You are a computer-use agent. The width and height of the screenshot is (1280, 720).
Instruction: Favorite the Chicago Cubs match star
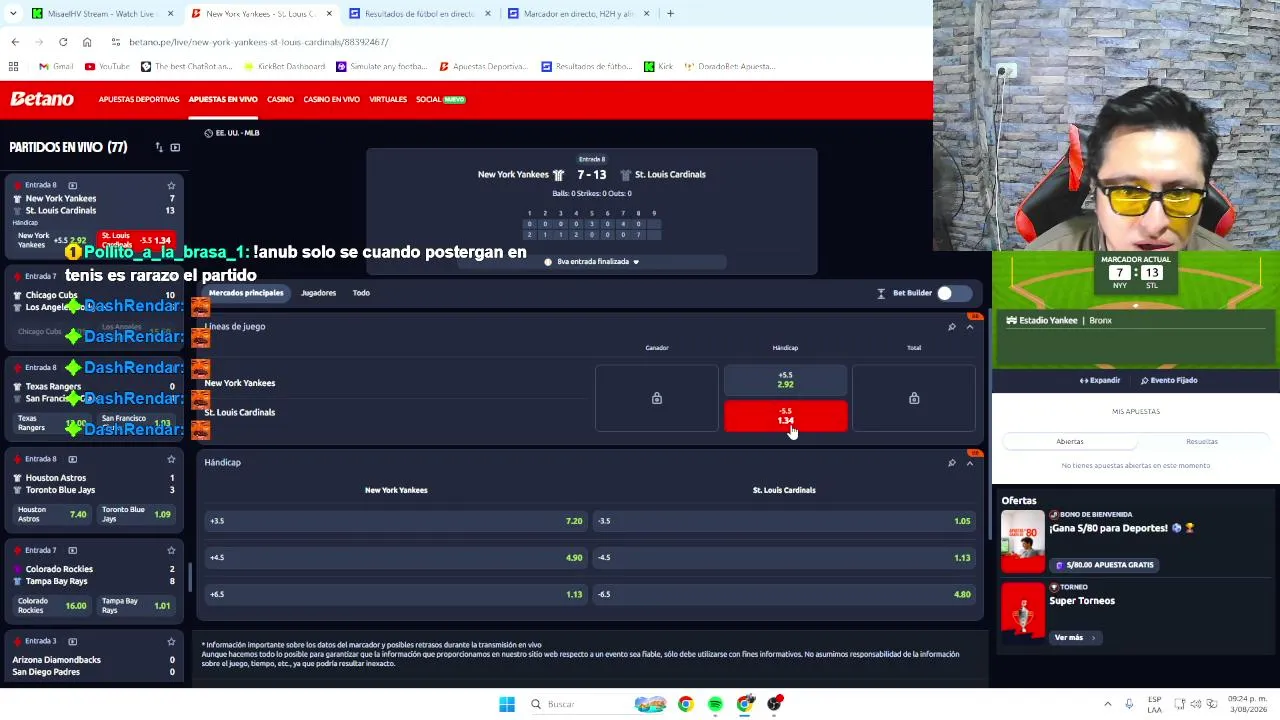pos(171,276)
